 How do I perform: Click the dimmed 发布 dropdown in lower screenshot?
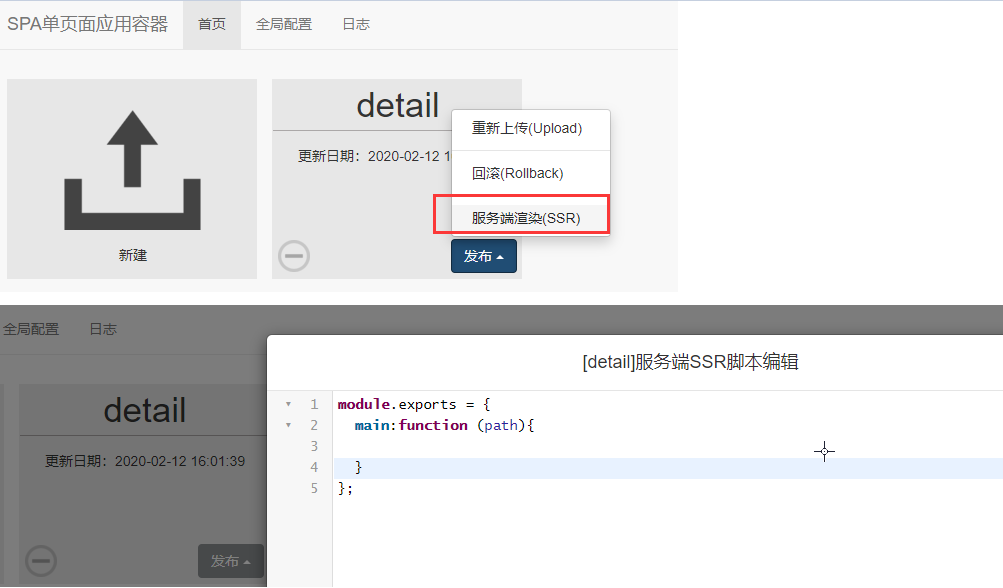point(230,561)
